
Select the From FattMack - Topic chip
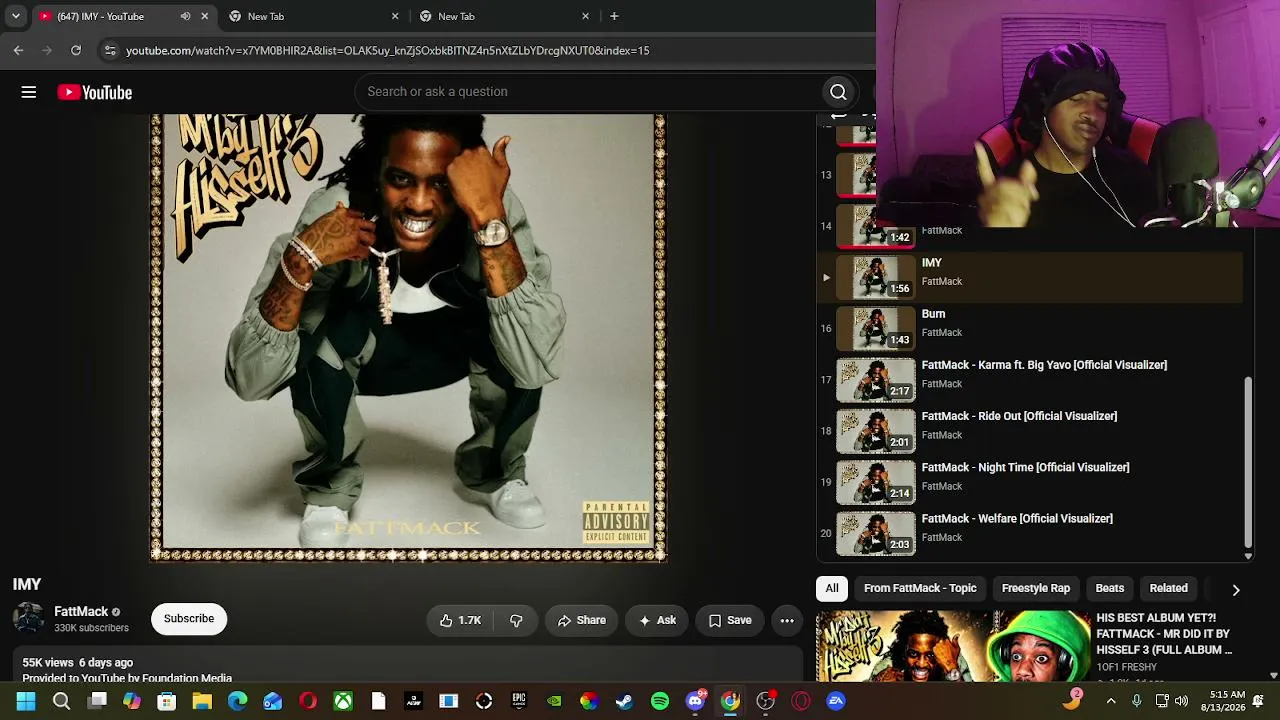tap(920, 588)
